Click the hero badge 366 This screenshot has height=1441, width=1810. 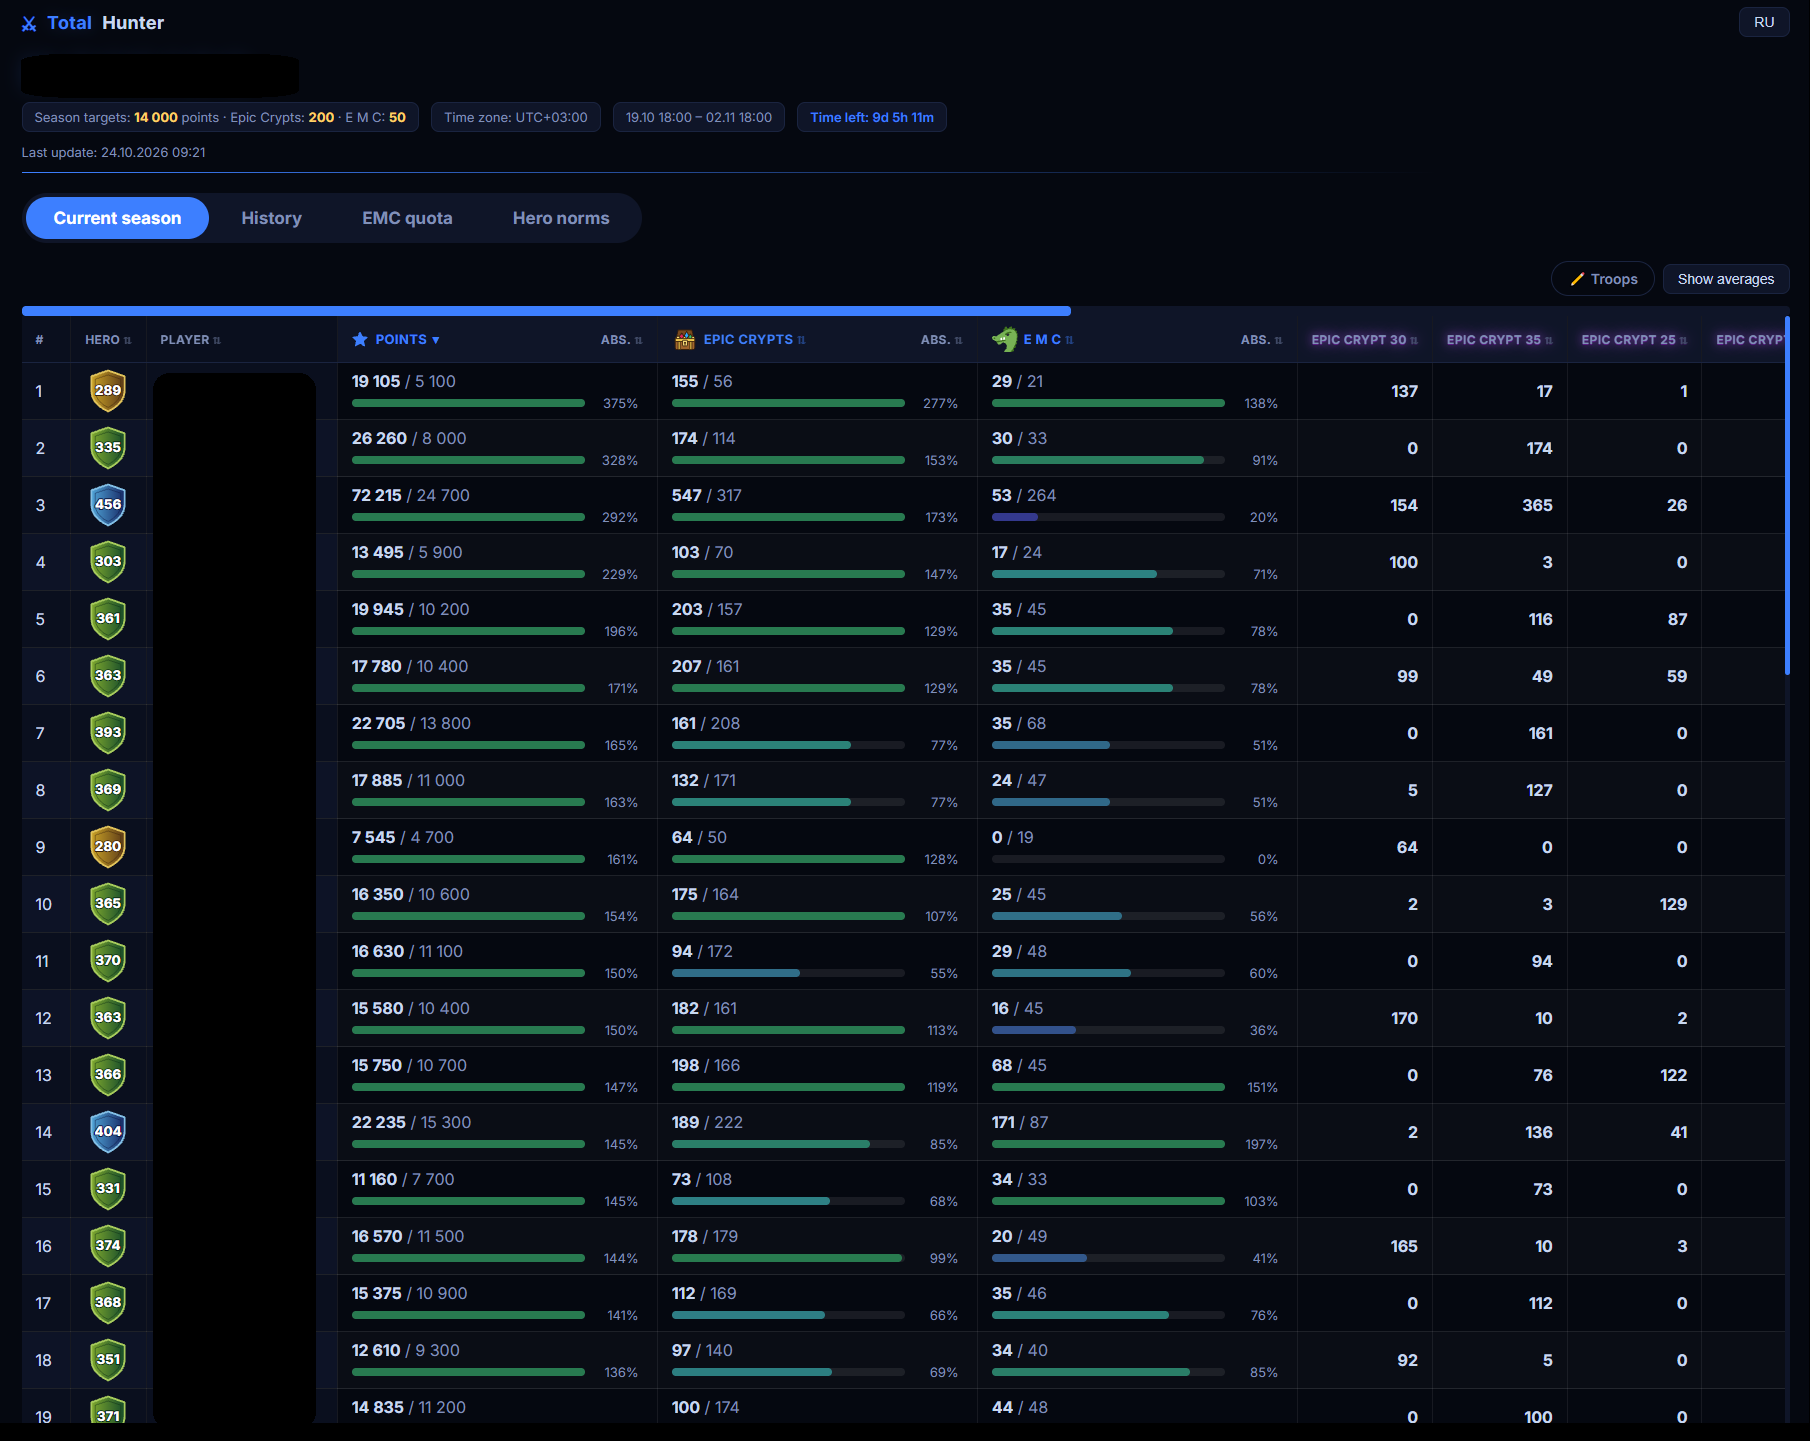(108, 1074)
